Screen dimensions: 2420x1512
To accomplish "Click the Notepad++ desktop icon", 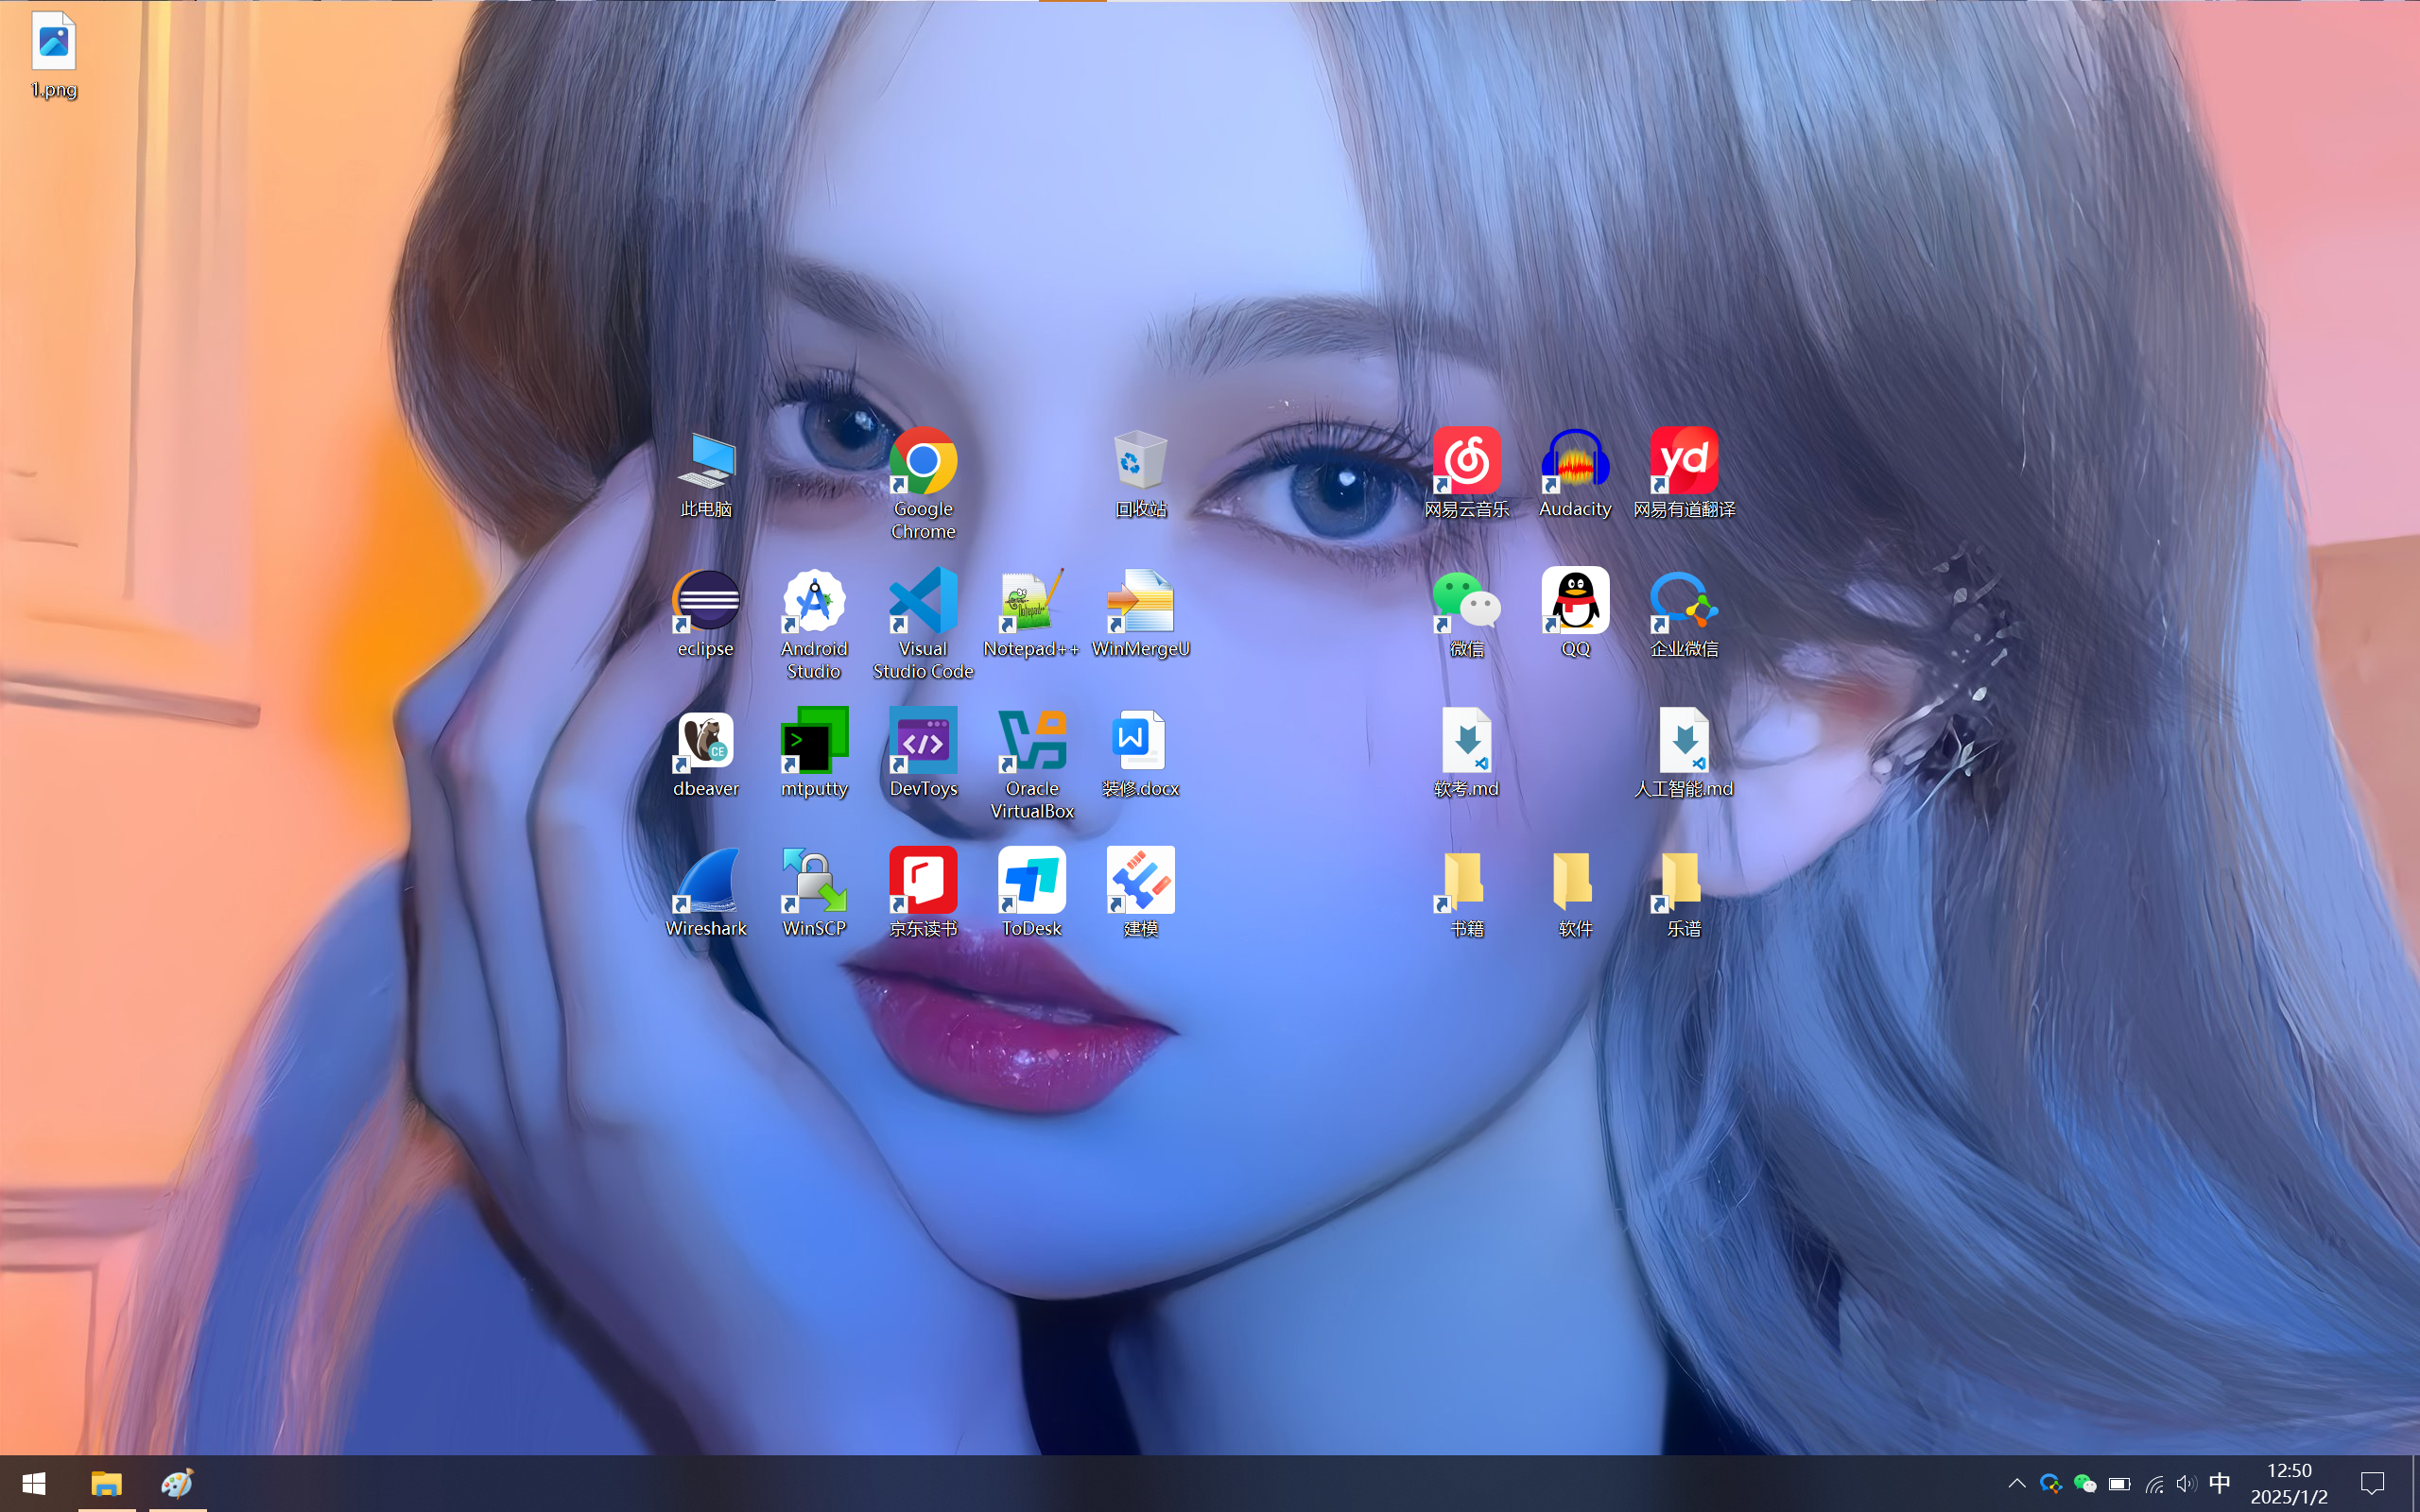I will [x=1032, y=614].
